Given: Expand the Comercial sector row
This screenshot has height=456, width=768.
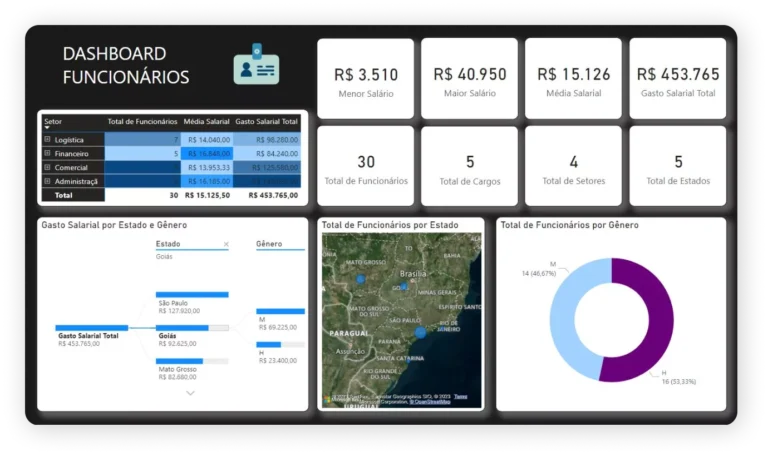Looking at the screenshot, I should click(x=48, y=167).
